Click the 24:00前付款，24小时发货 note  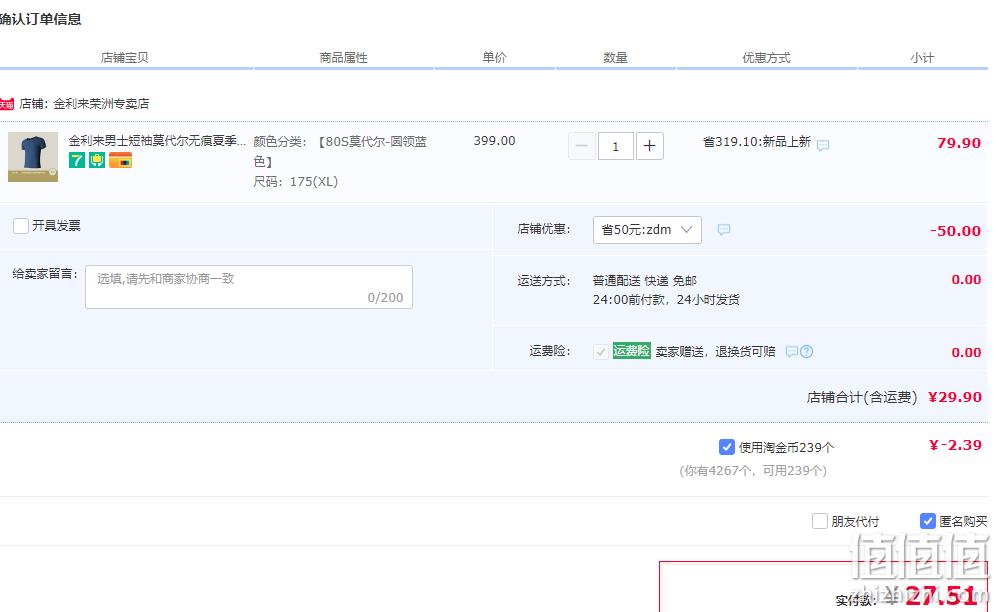tap(666, 299)
